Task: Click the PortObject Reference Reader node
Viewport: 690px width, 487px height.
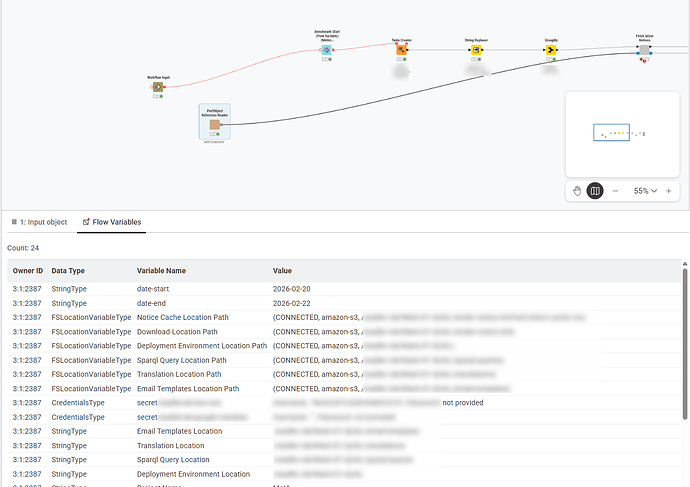Action: [214, 125]
